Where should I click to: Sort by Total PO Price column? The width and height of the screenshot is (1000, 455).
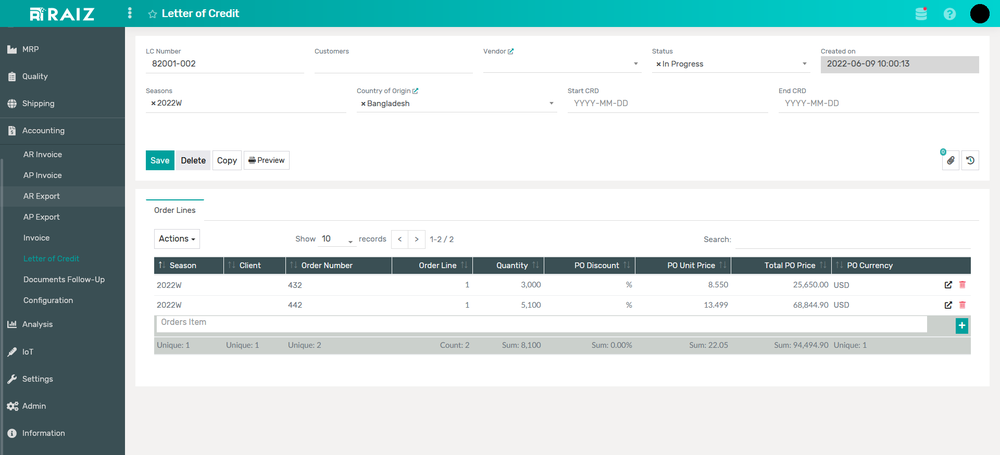pyautogui.click(x=781, y=265)
